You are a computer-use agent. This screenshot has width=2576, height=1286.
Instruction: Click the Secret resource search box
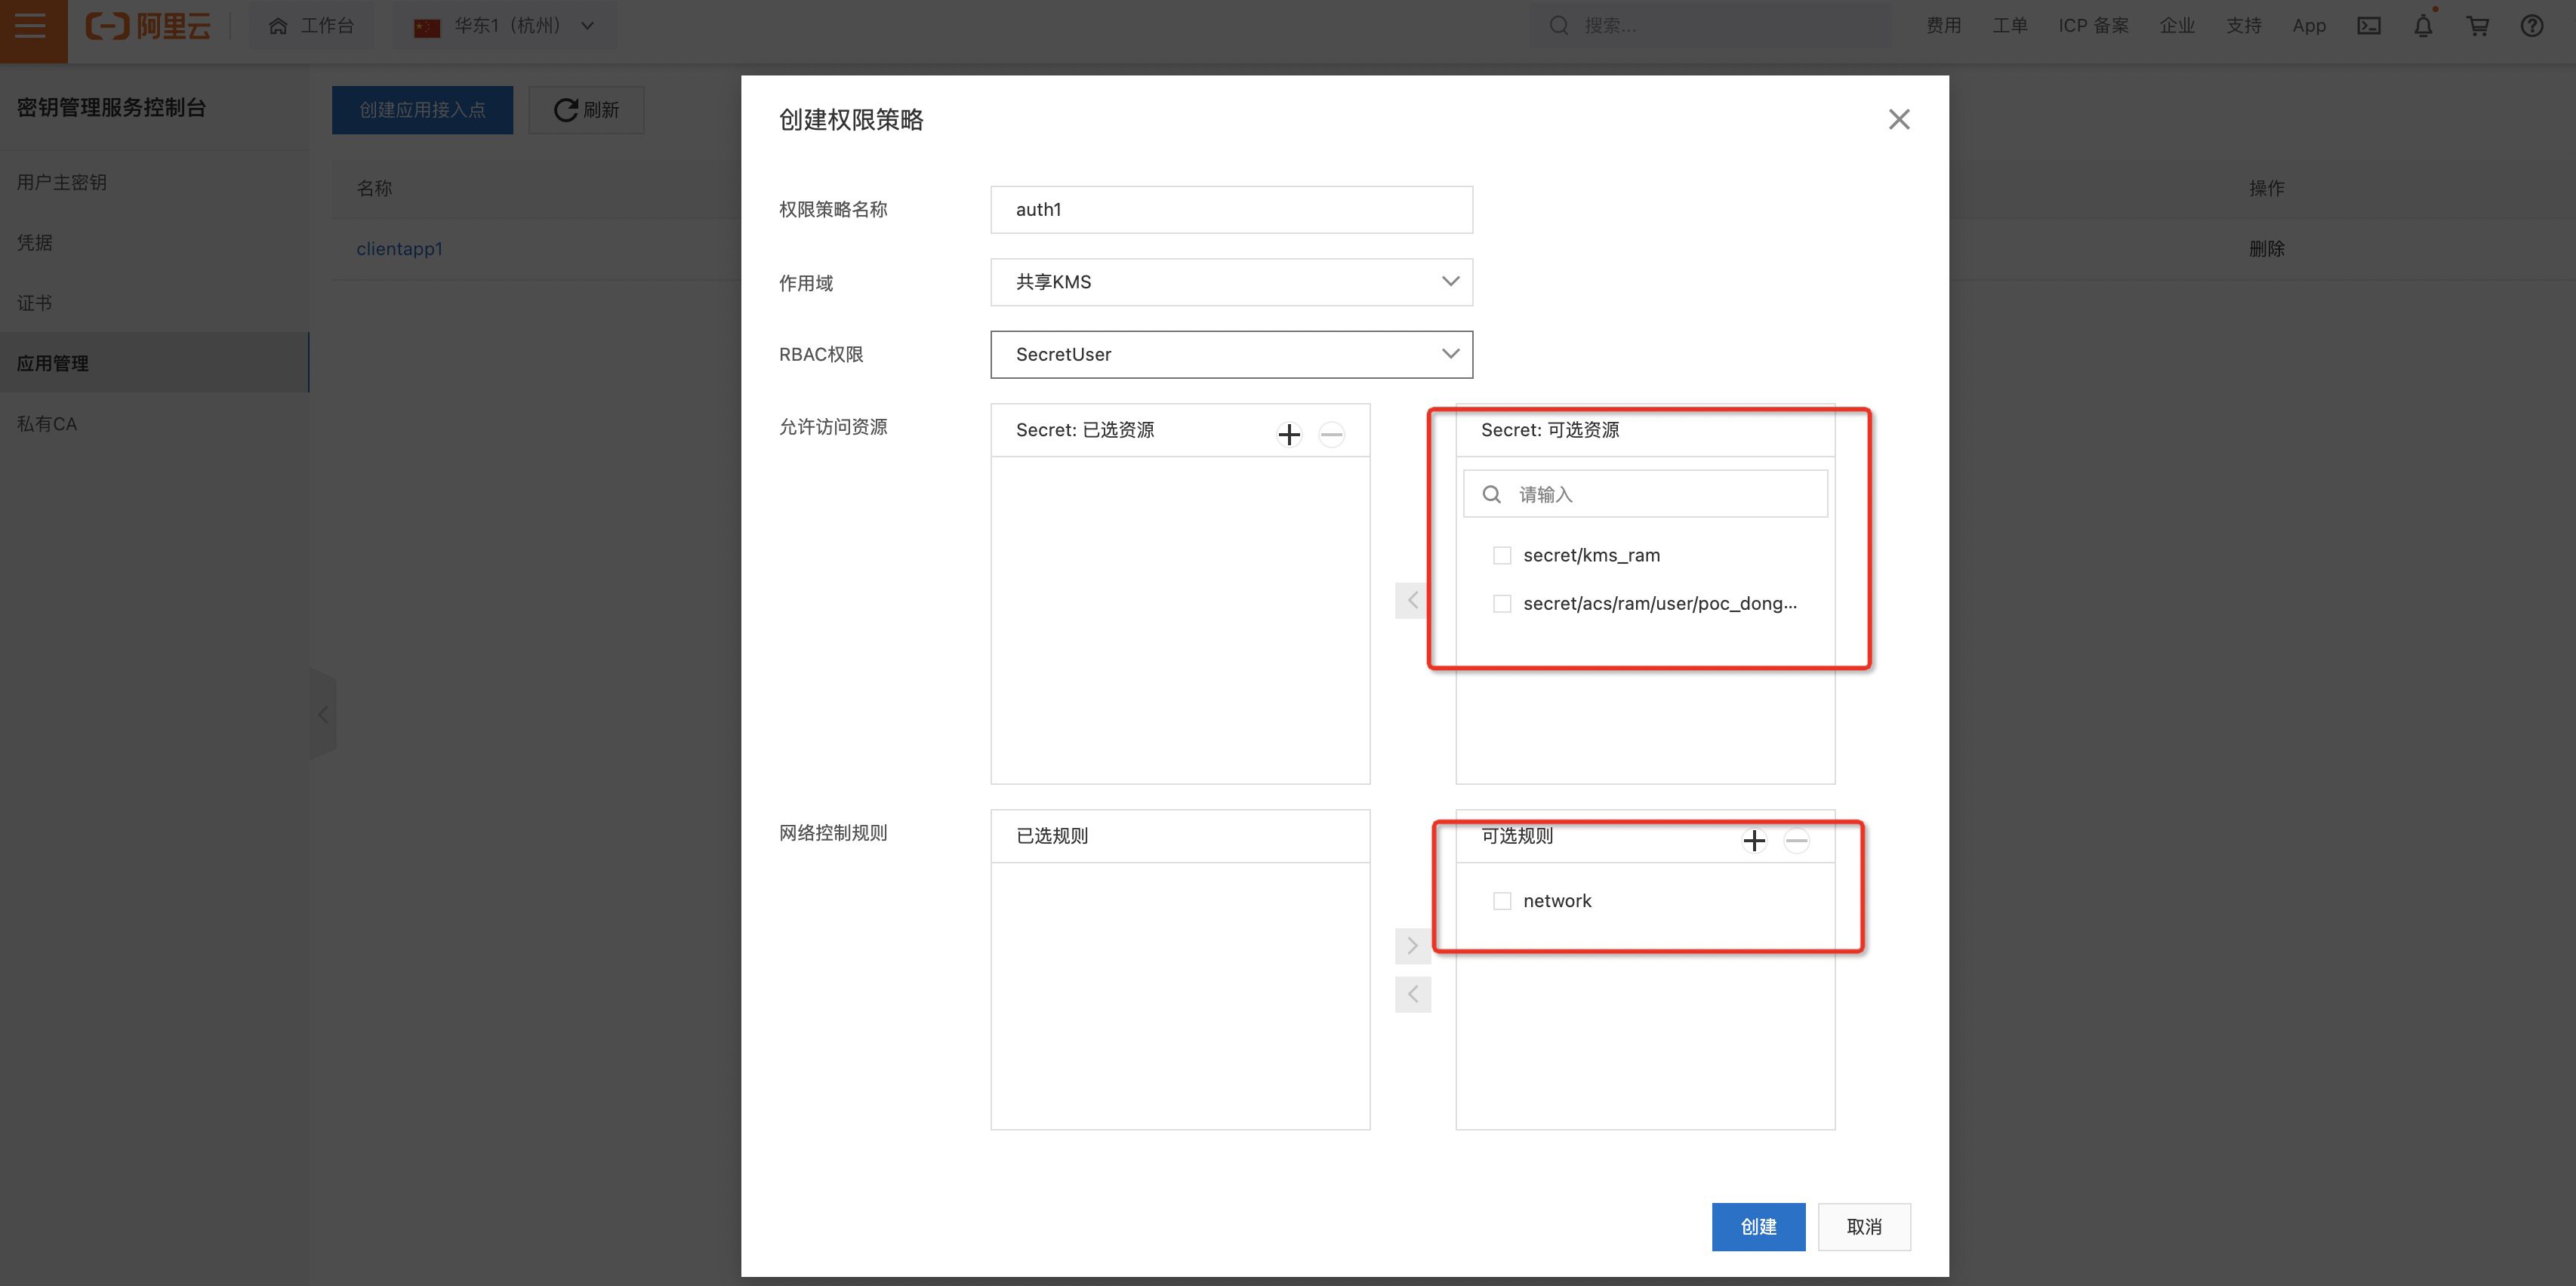pos(1660,494)
